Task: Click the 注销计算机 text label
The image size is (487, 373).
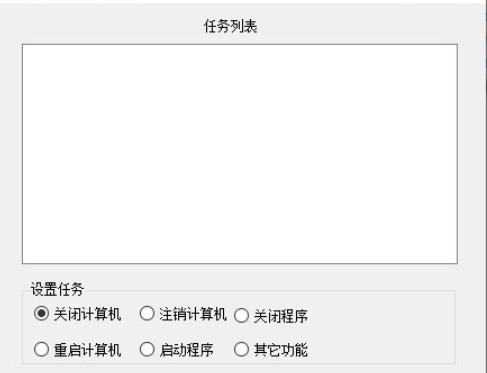Action: click(193, 314)
